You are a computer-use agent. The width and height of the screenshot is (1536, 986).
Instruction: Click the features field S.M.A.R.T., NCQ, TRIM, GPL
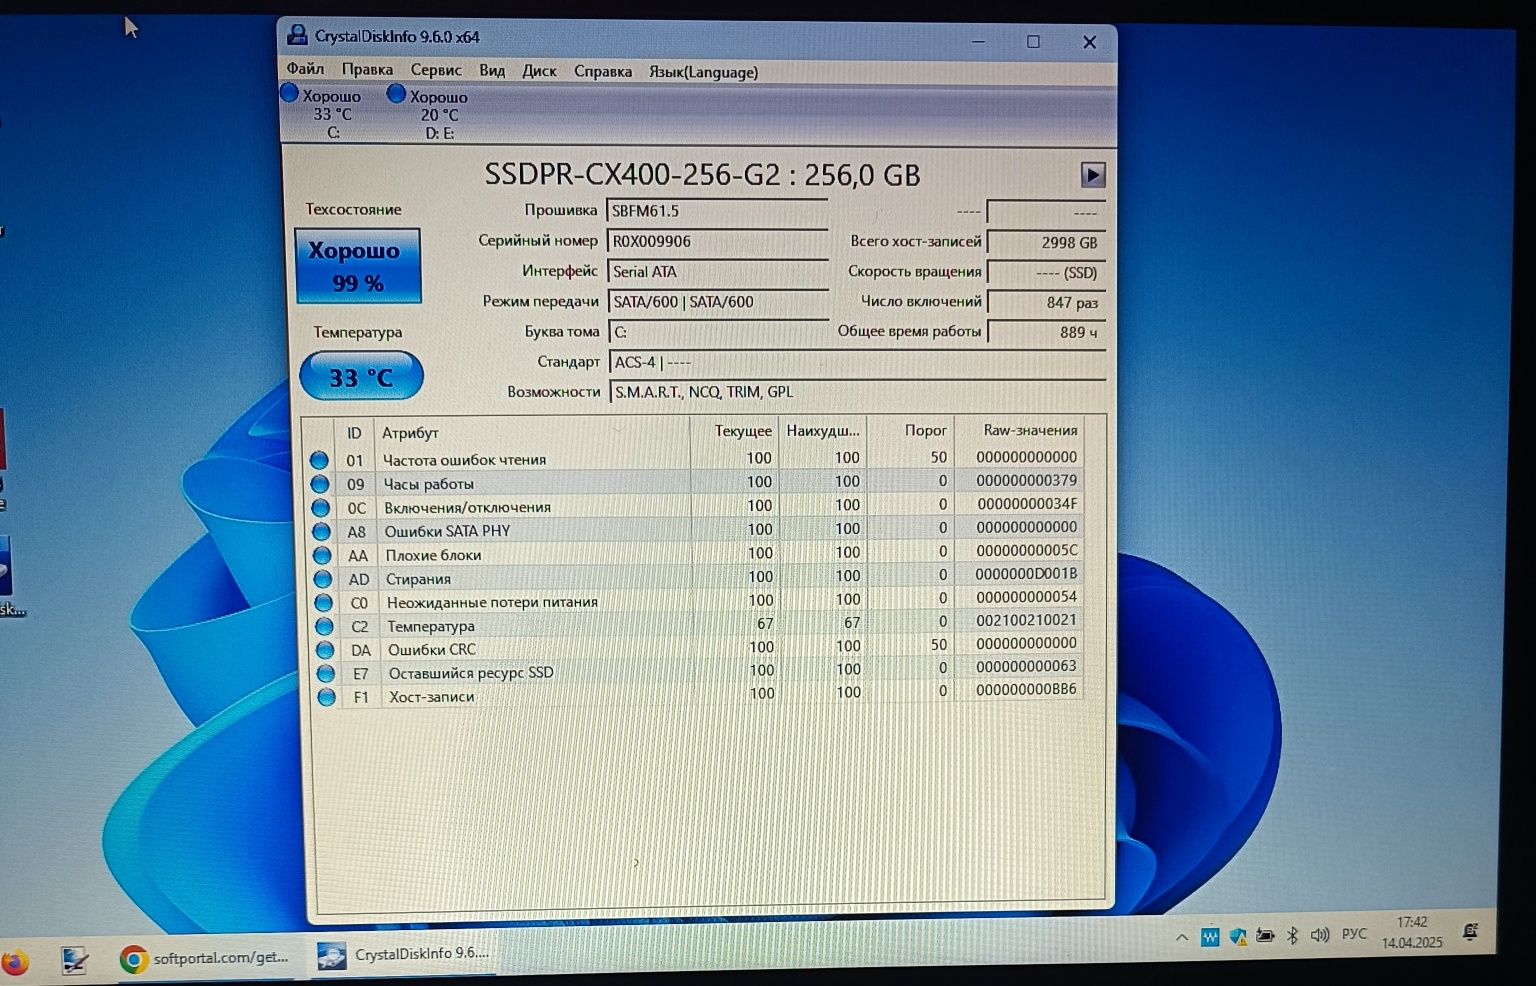pos(857,392)
